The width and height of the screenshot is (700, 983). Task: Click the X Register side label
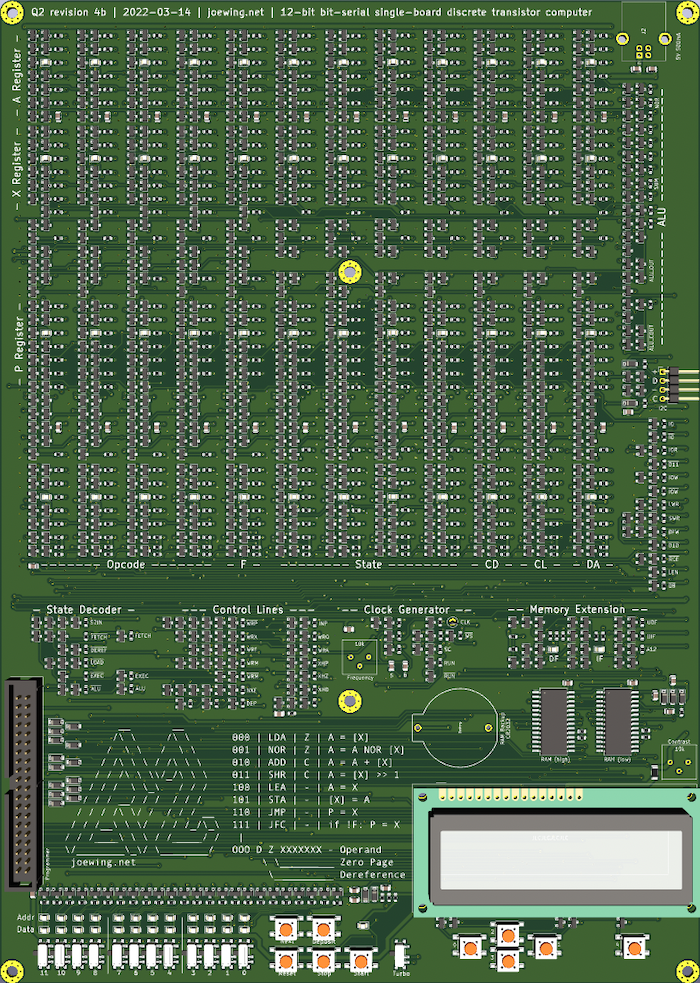pyautogui.click(x=17, y=171)
